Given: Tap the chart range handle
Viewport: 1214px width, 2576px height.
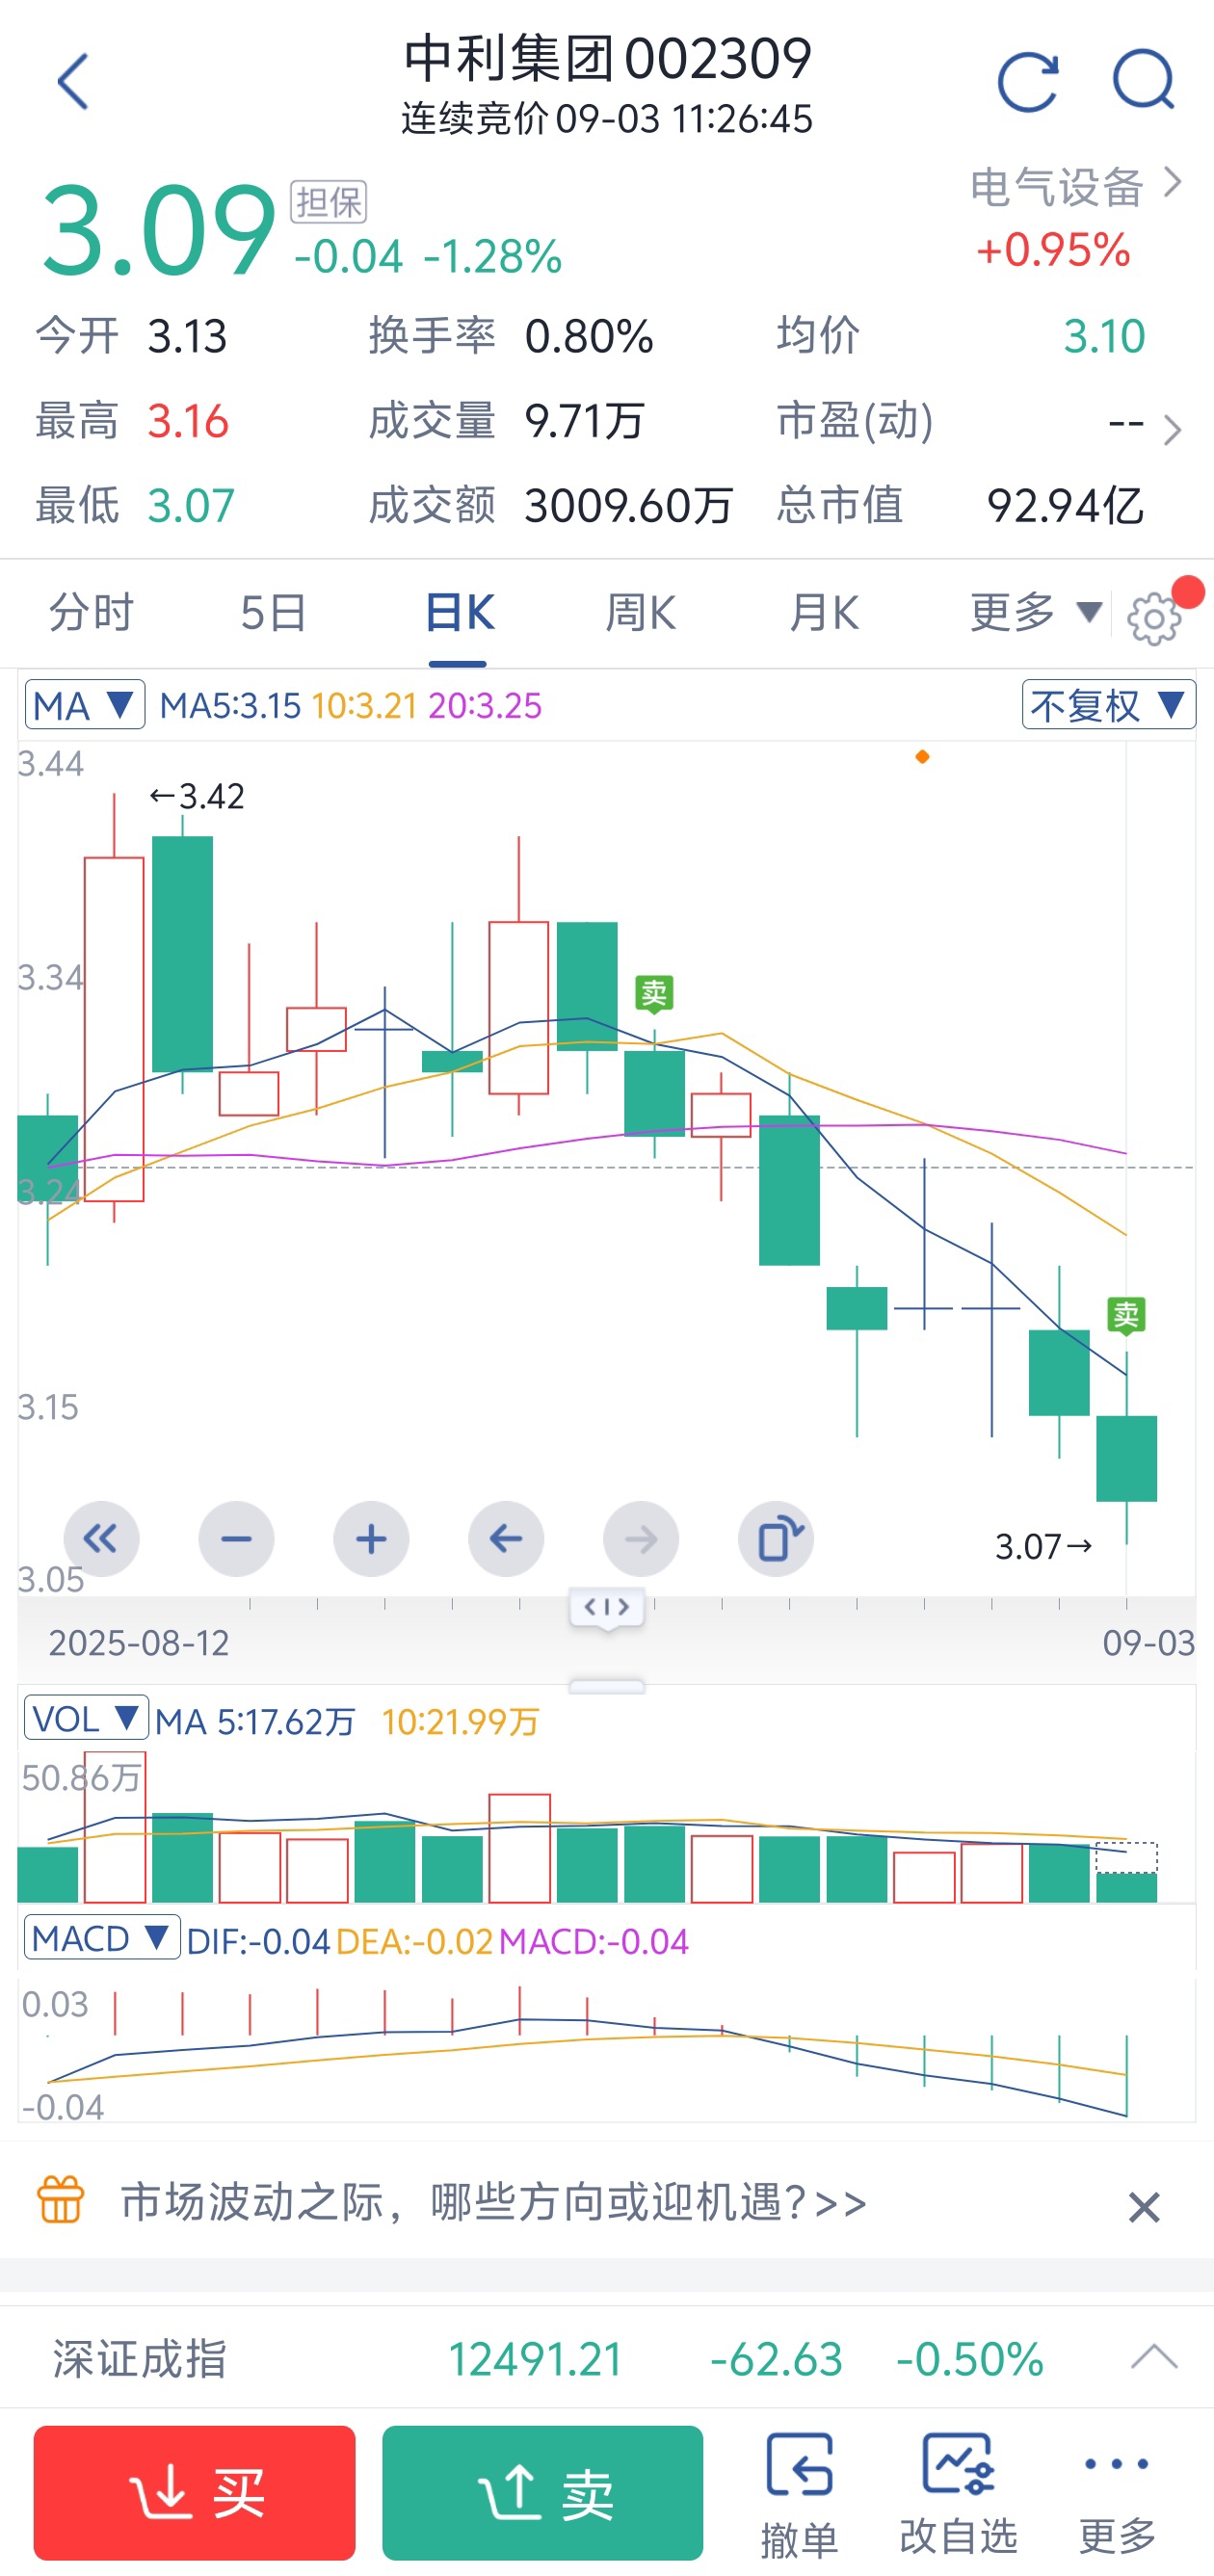Looking at the screenshot, I should point(607,1609).
